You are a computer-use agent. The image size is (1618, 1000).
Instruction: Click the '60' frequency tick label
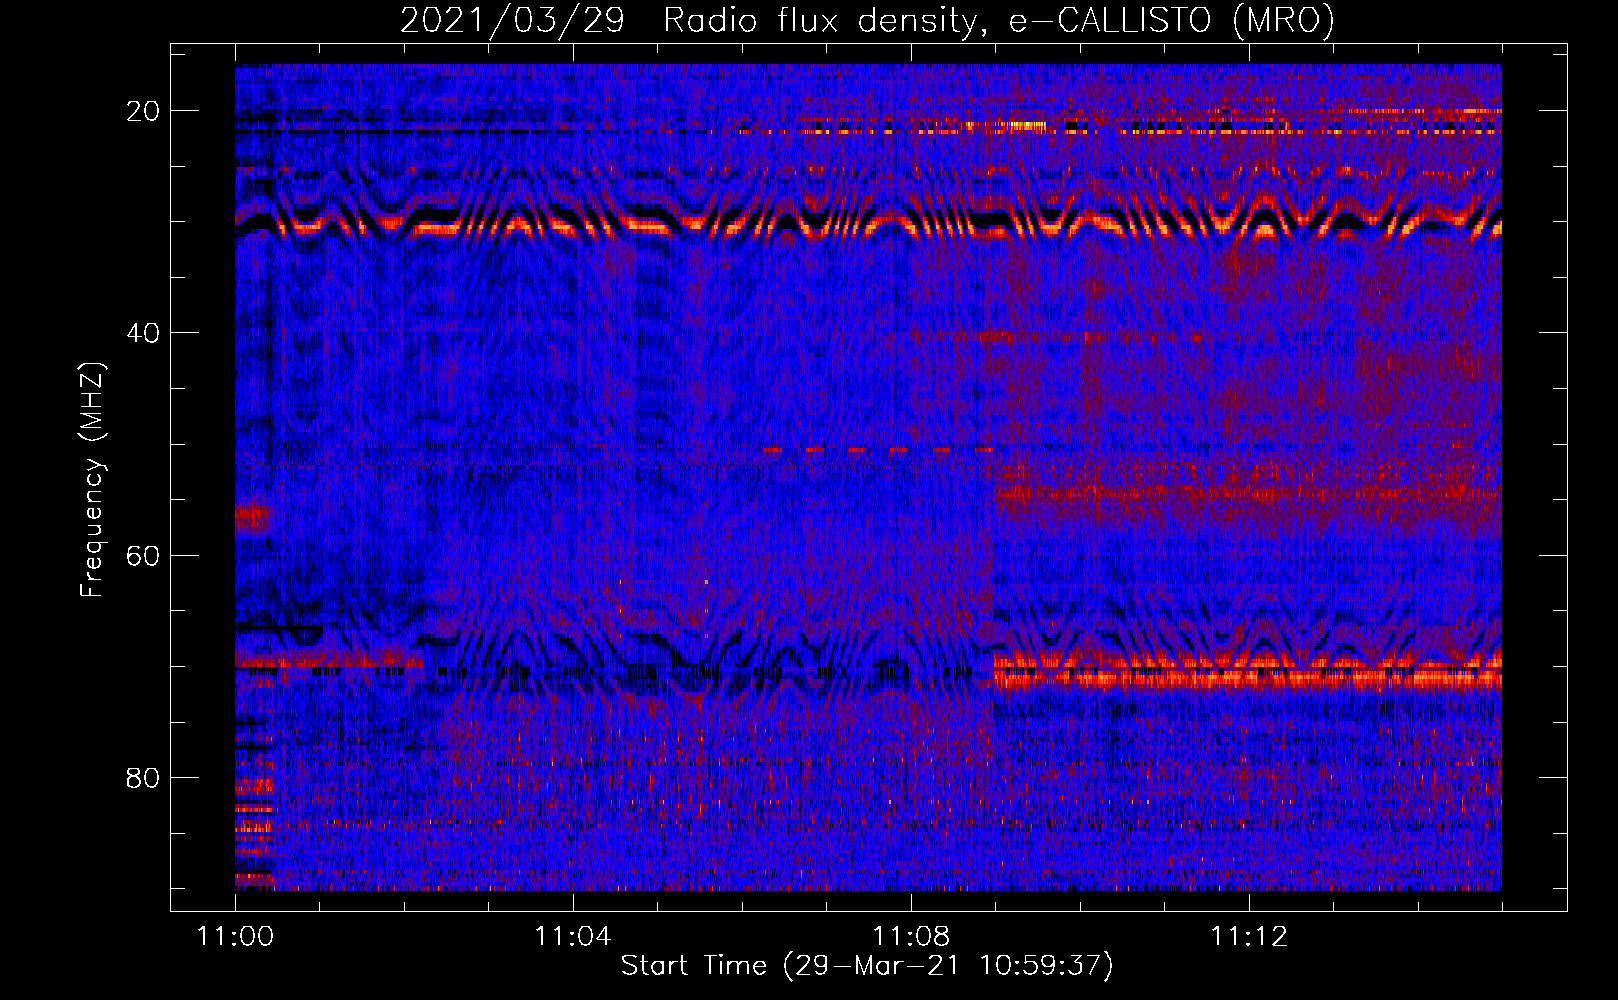pos(143,555)
